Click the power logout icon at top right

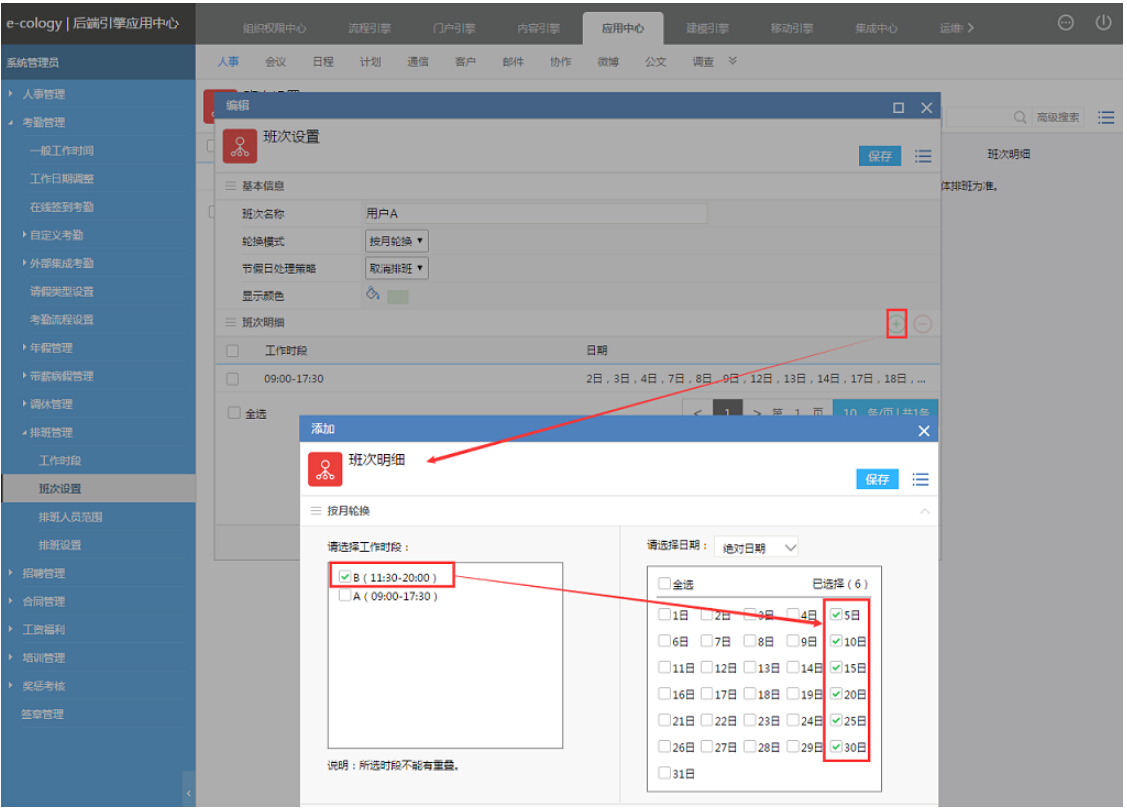click(x=1104, y=23)
